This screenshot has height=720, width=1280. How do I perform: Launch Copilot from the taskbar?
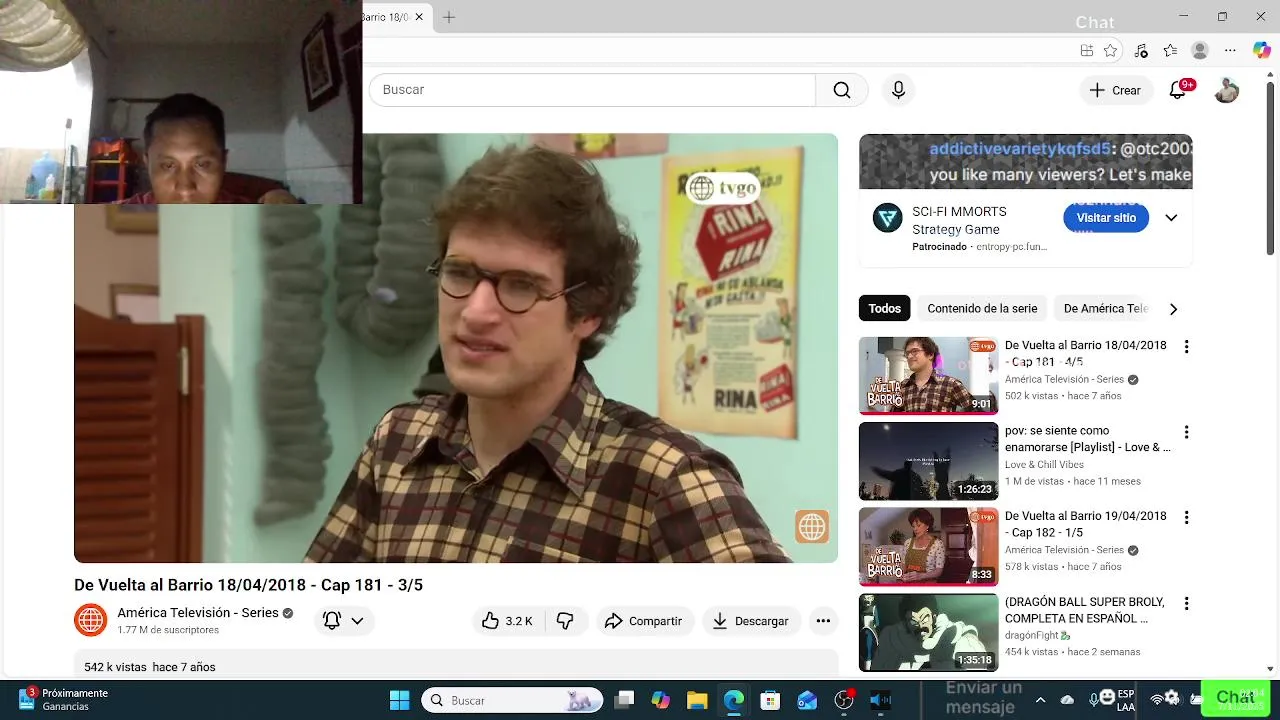pyautogui.click(x=660, y=700)
